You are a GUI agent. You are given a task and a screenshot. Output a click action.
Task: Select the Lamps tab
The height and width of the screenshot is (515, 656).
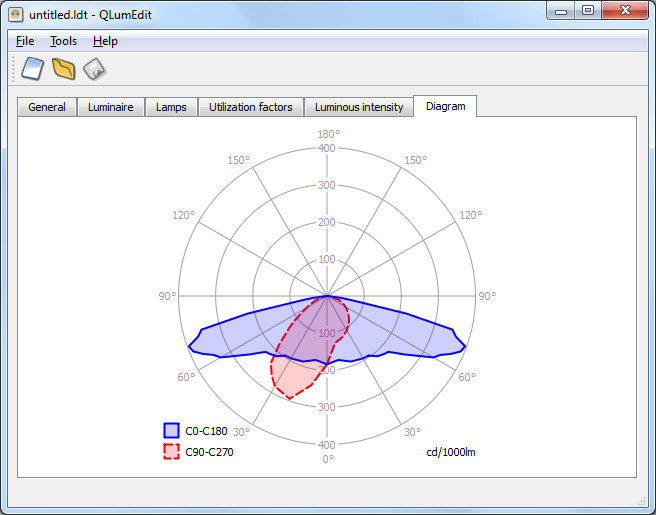pyautogui.click(x=171, y=107)
